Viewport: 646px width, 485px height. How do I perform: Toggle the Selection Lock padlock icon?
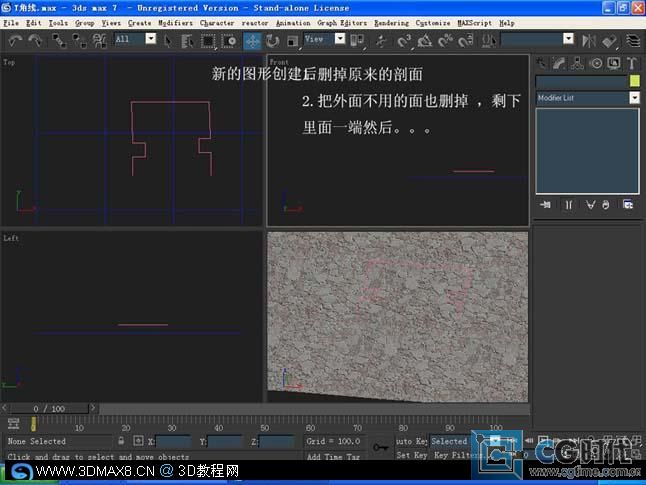121,441
